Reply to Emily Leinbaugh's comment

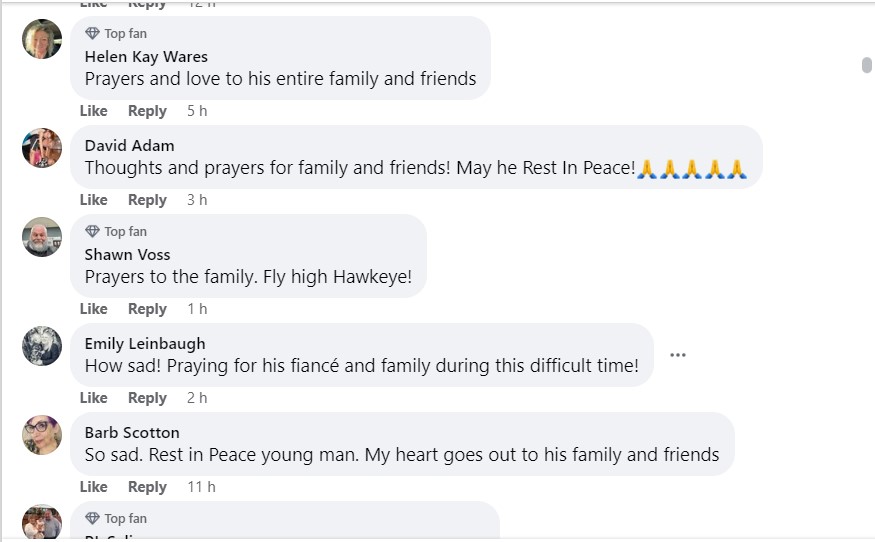147,398
